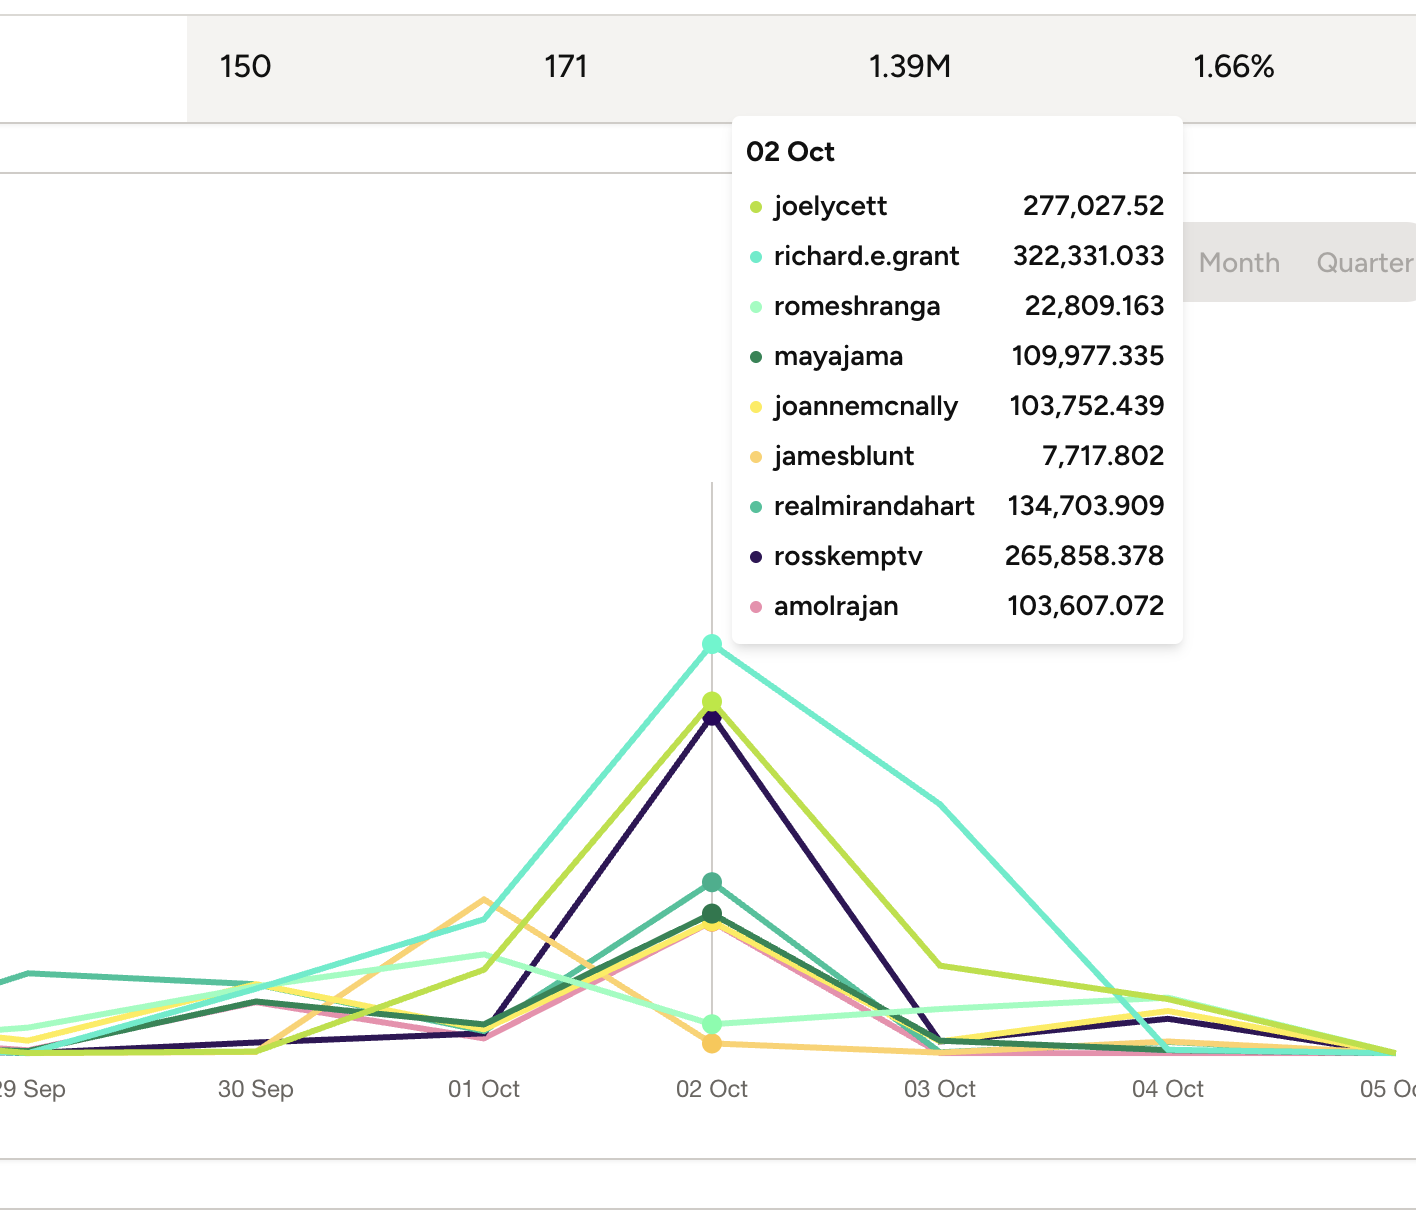The width and height of the screenshot is (1416, 1226).
Task: Click the mayajama dark green point on 02 Oct
Action: point(712,913)
